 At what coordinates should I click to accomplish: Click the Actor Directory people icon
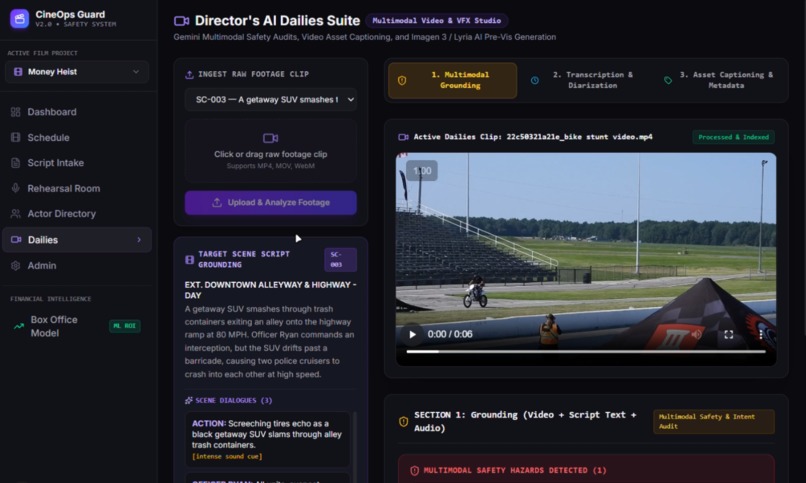[15, 214]
